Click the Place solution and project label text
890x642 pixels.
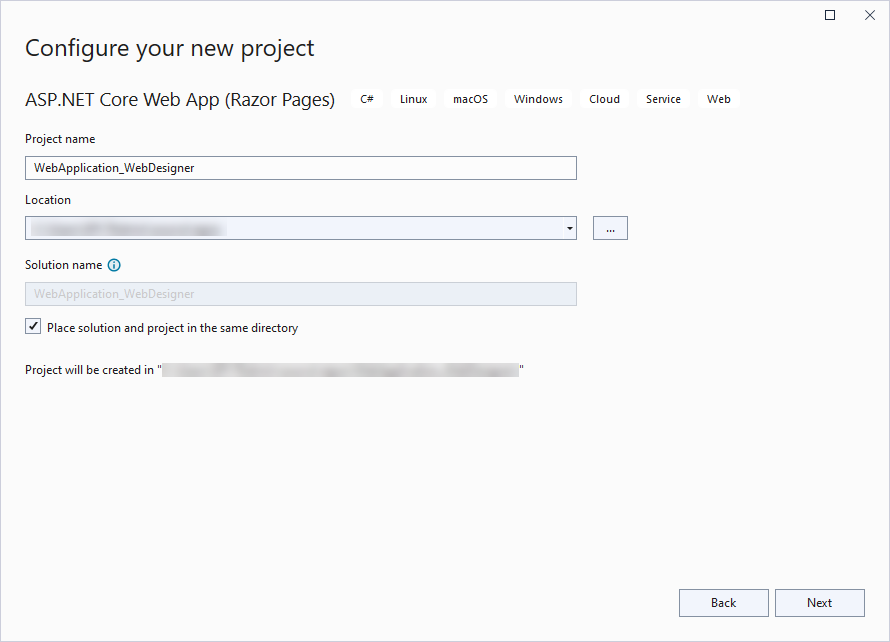[x=173, y=328]
